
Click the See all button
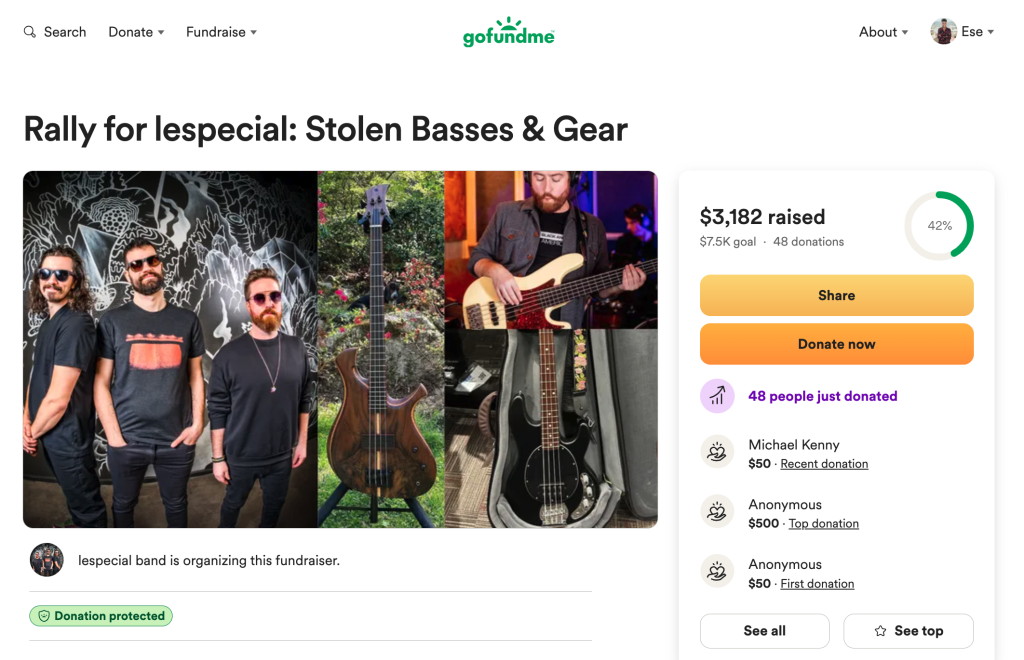764,631
